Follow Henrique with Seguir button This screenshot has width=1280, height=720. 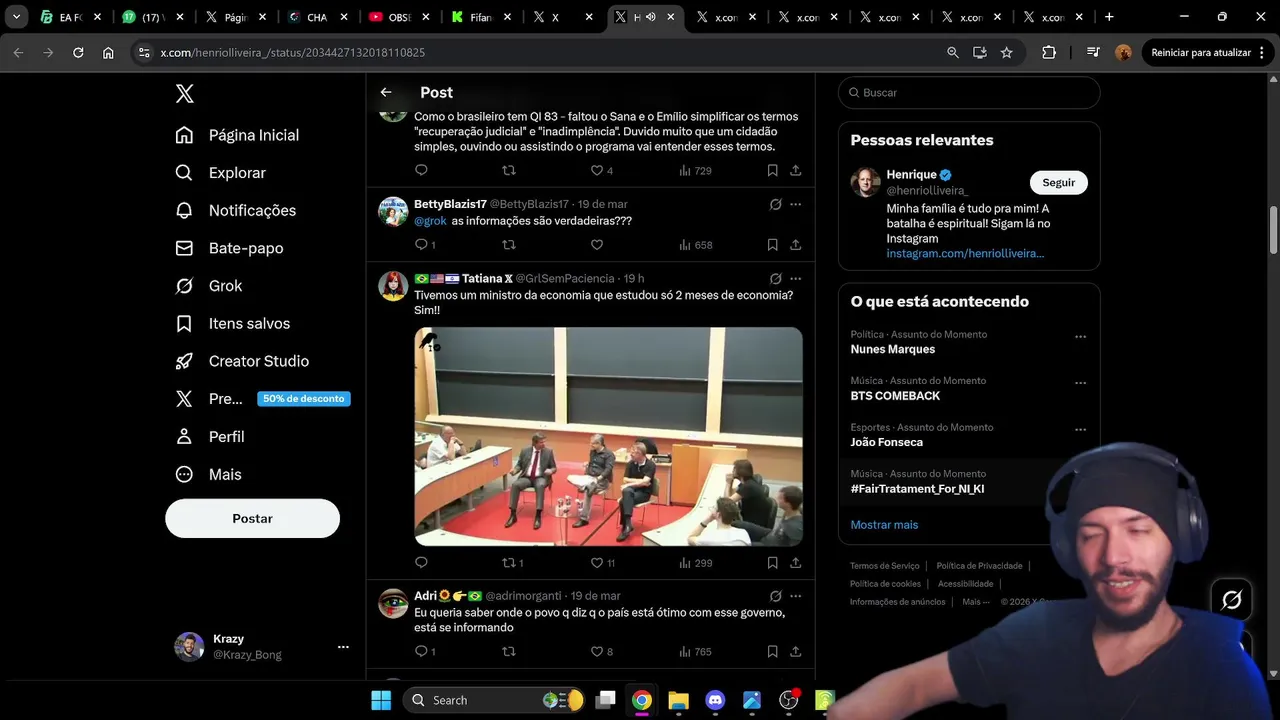click(x=1058, y=183)
